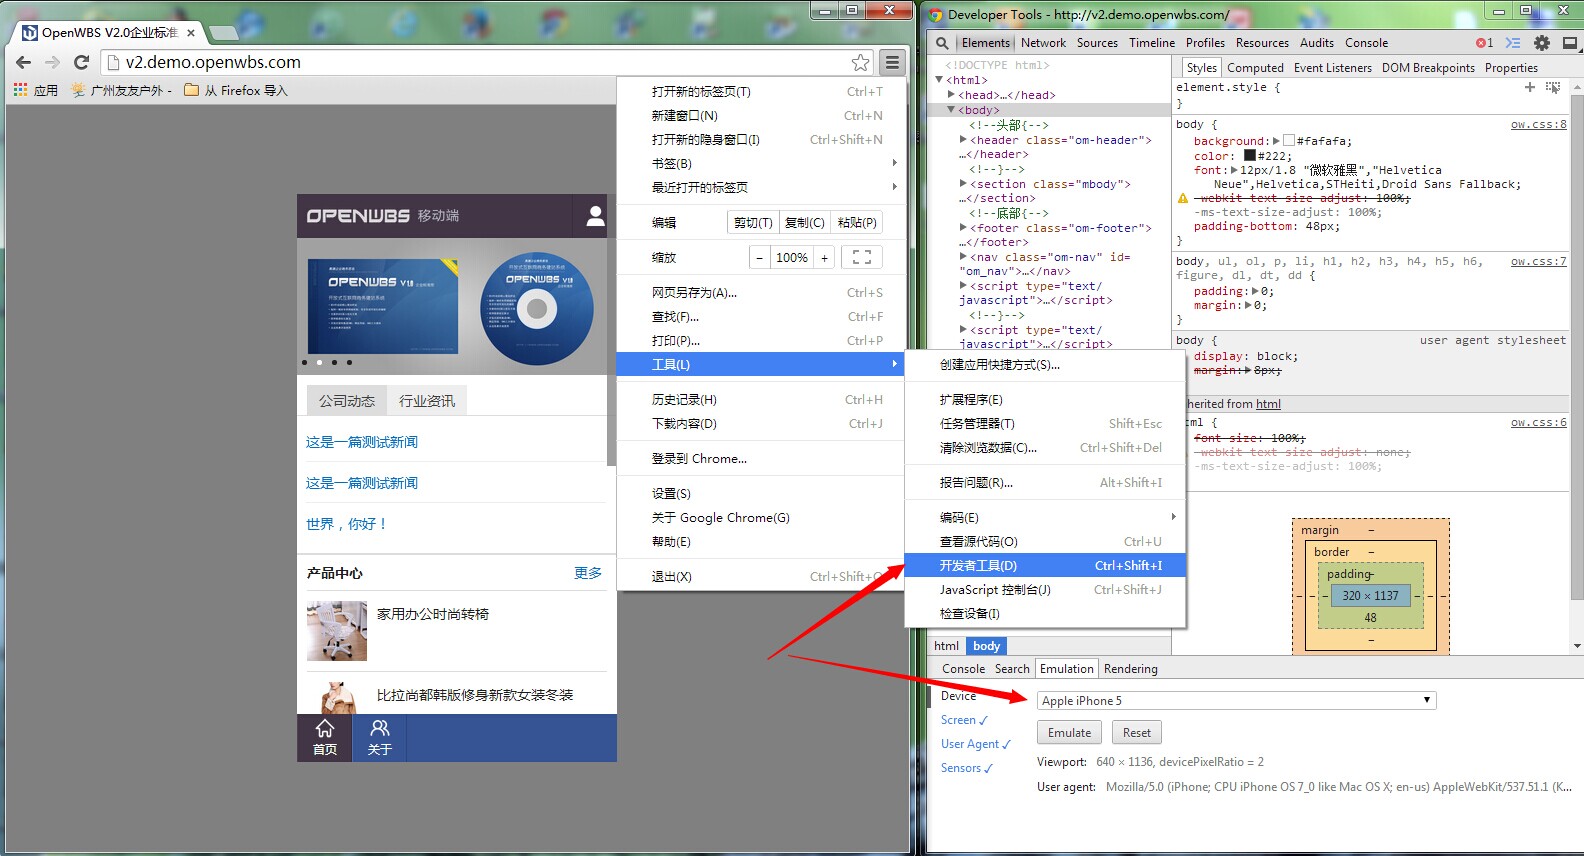The height and width of the screenshot is (856, 1584).
Task: Switch to the Network tab in DevTools
Action: point(1043,43)
